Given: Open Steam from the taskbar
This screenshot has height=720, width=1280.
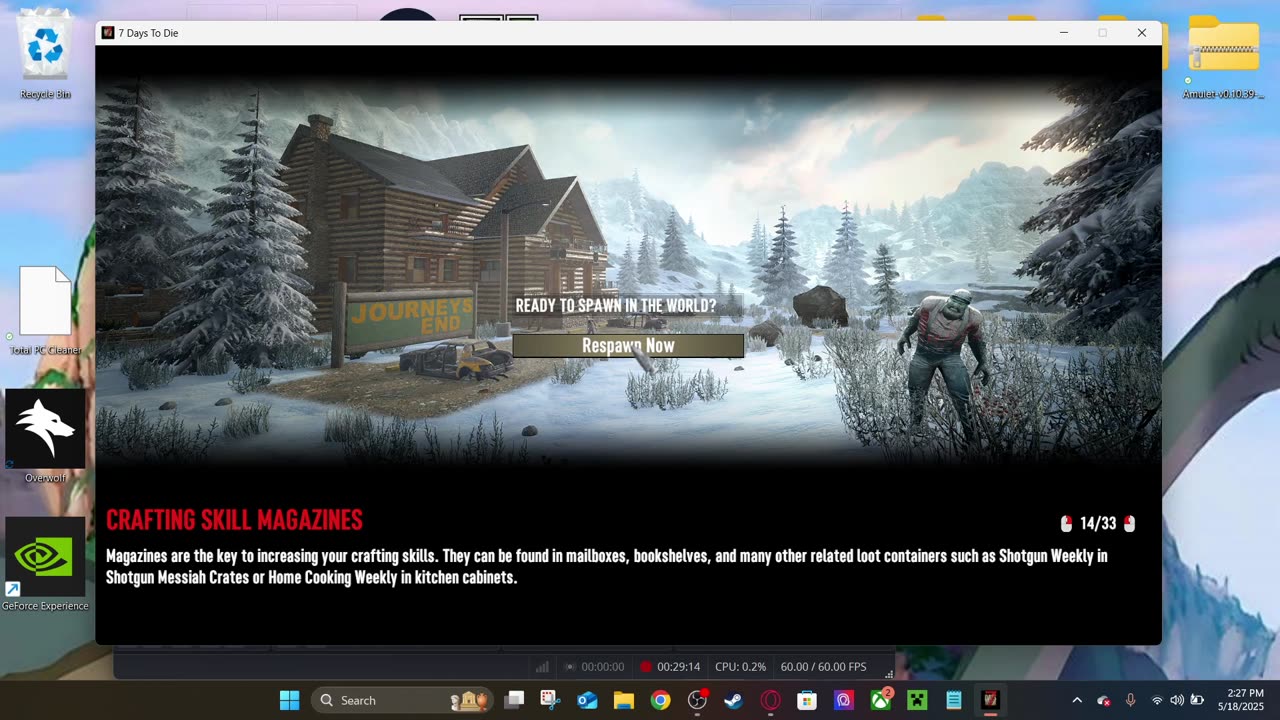Looking at the screenshot, I should tap(734, 700).
